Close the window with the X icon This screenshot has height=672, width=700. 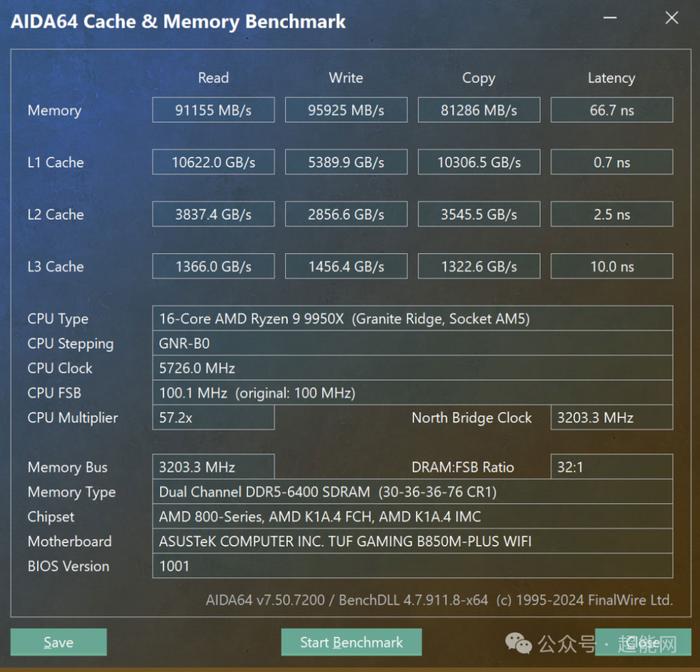(x=671, y=18)
